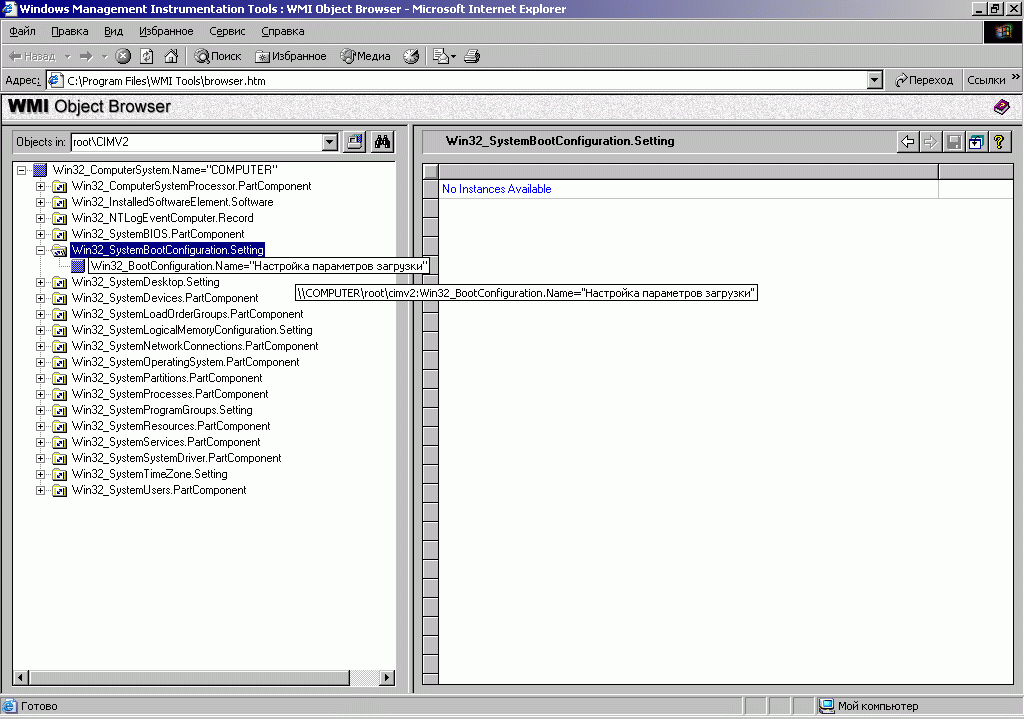
Task: Click the No Instances Available text
Action: (496, 189)
